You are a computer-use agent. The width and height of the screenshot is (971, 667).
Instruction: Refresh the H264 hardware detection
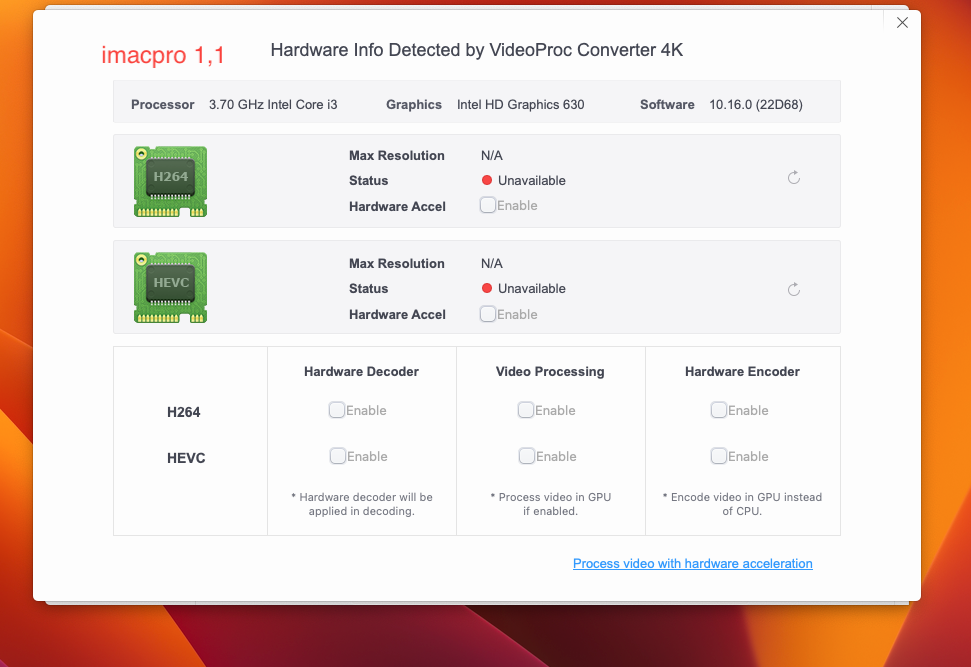pos(794,178)
